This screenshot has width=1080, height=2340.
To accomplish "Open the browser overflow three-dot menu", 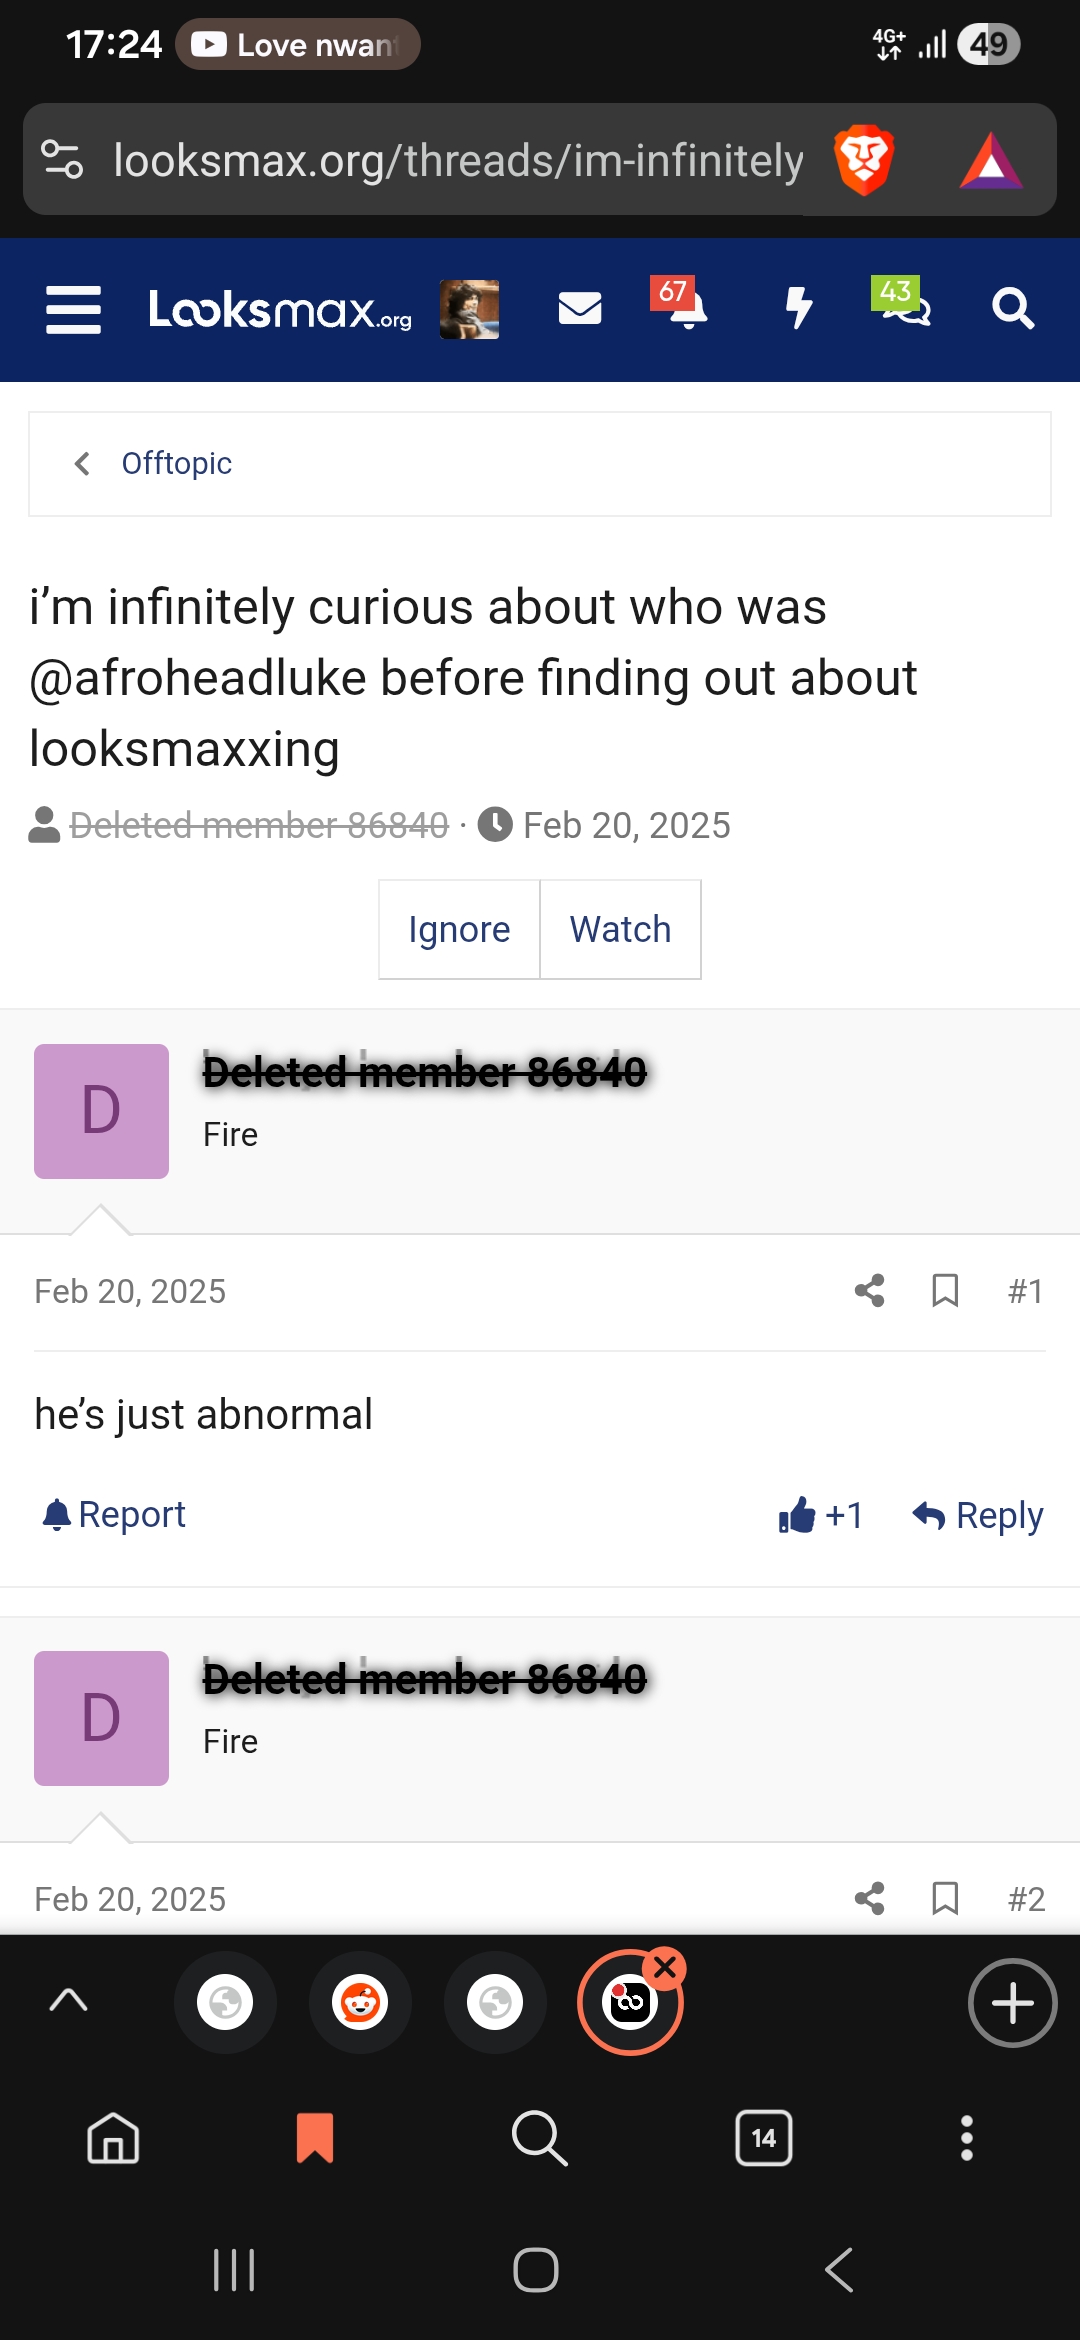I will pos(966,2138).
